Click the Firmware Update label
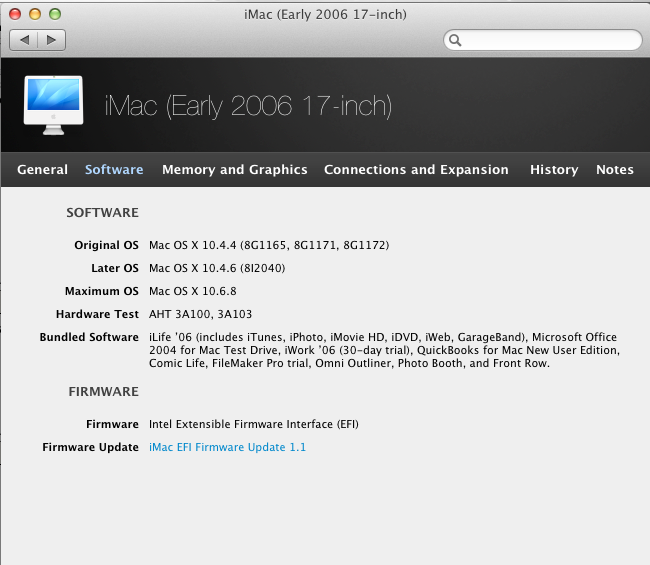650x565 pixels. [x=90, y=447]
